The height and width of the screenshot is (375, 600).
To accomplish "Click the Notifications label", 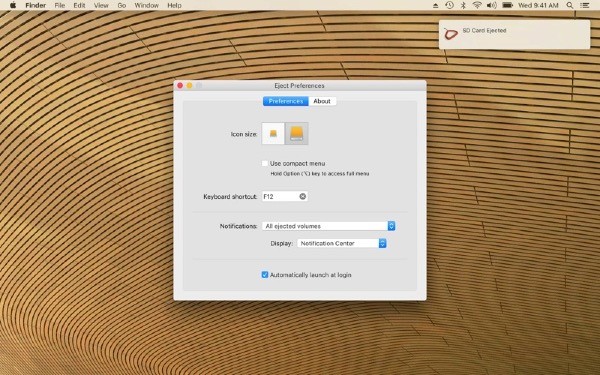I will pos(238,226).
